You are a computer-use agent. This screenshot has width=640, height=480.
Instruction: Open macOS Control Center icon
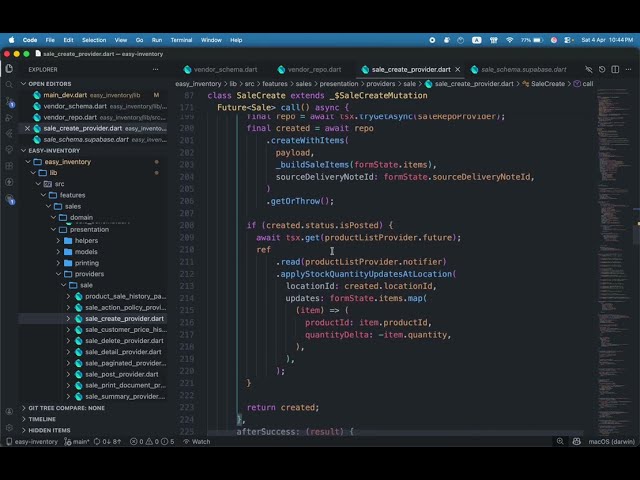(x=569, y=40)
